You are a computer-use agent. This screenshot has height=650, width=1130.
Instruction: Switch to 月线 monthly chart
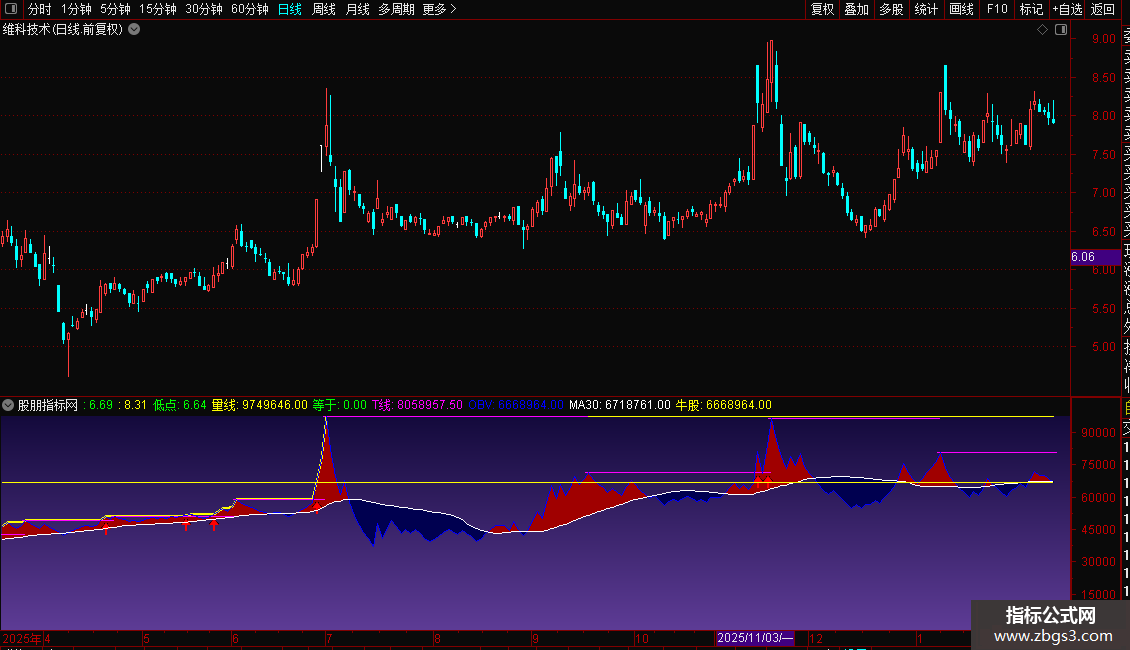click(x=357, y=9)
